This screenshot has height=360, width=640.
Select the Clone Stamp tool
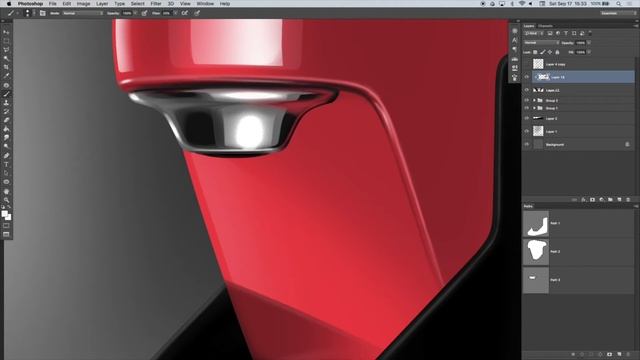(6, 103)
